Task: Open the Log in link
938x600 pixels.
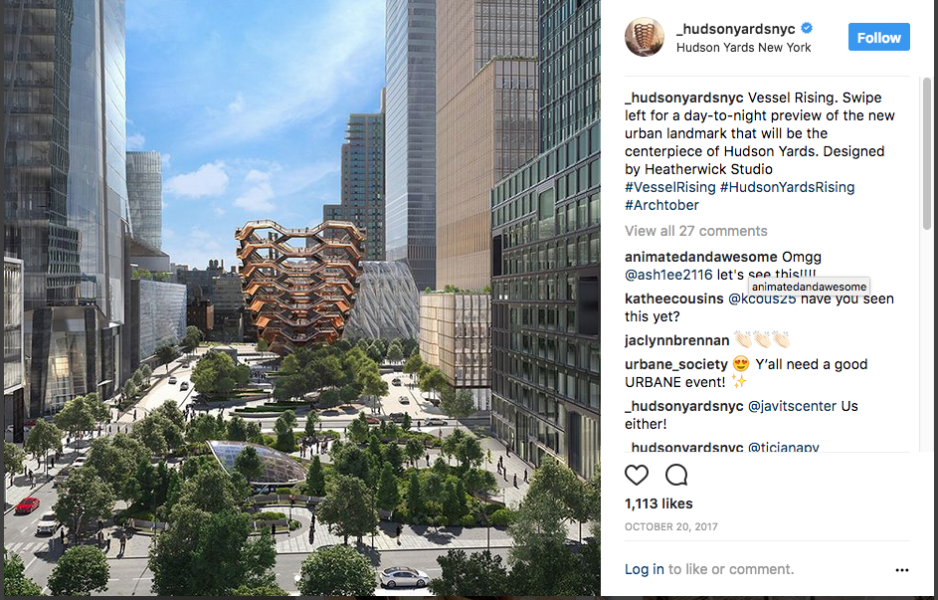Action: click(644, 569)
